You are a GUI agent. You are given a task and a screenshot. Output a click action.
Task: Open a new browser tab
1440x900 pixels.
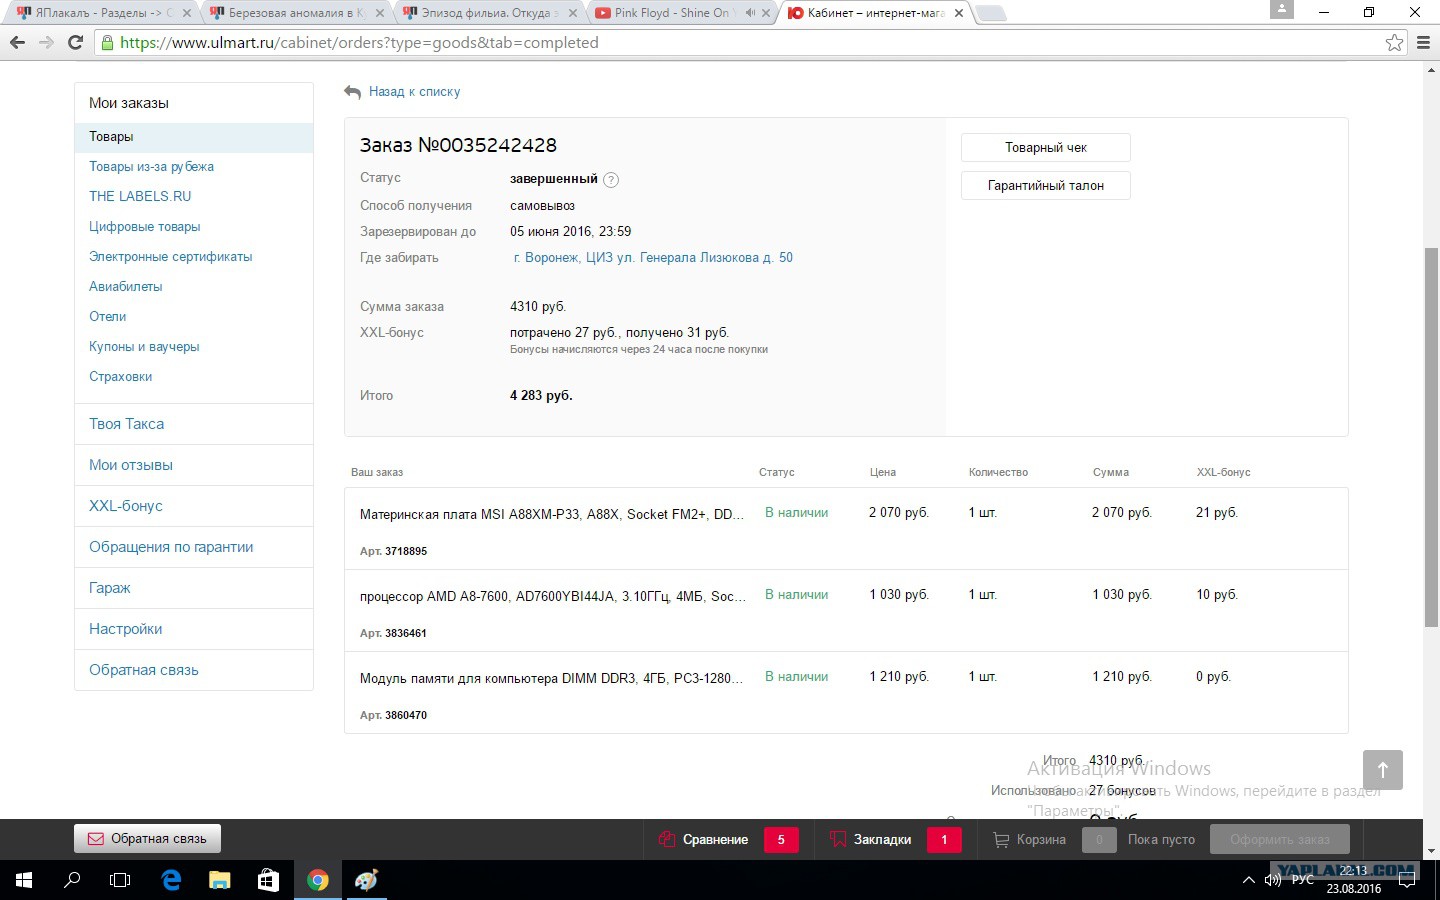tap(990, 13)
